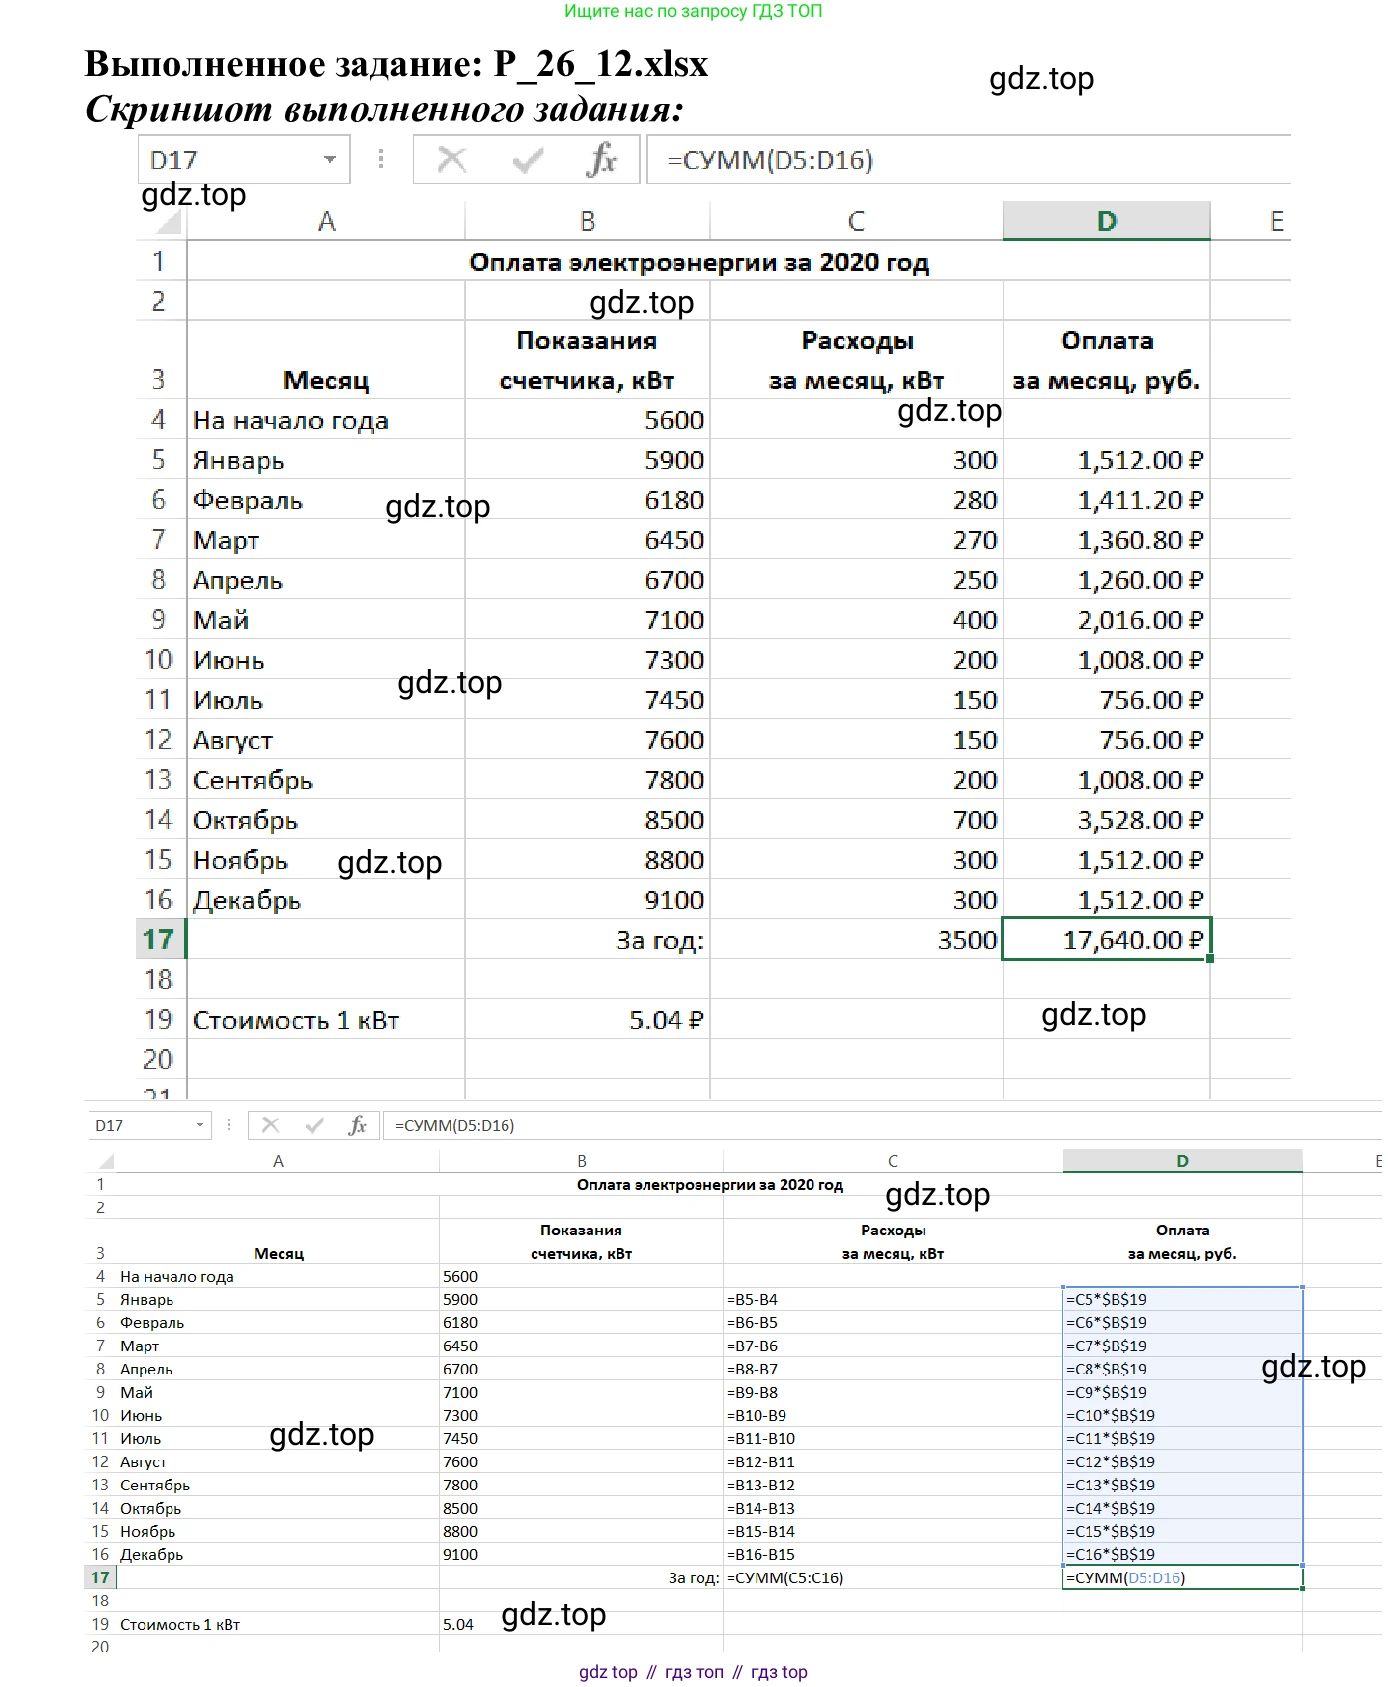Open the Name Box dropdown showing D17 in the top sheet
Image resolution: width=1388 pixels, height=1687 pixels.
coord(329,160)
